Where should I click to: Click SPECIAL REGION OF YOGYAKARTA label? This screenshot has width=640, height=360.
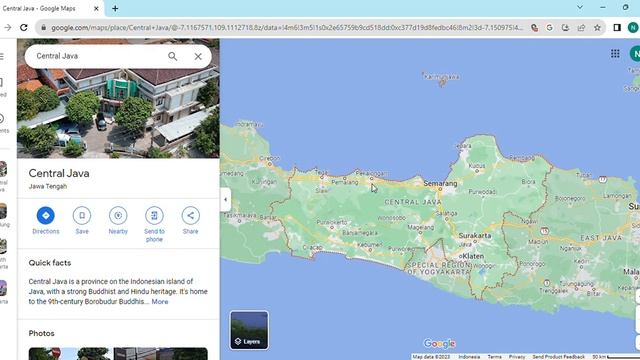[438, 268]
